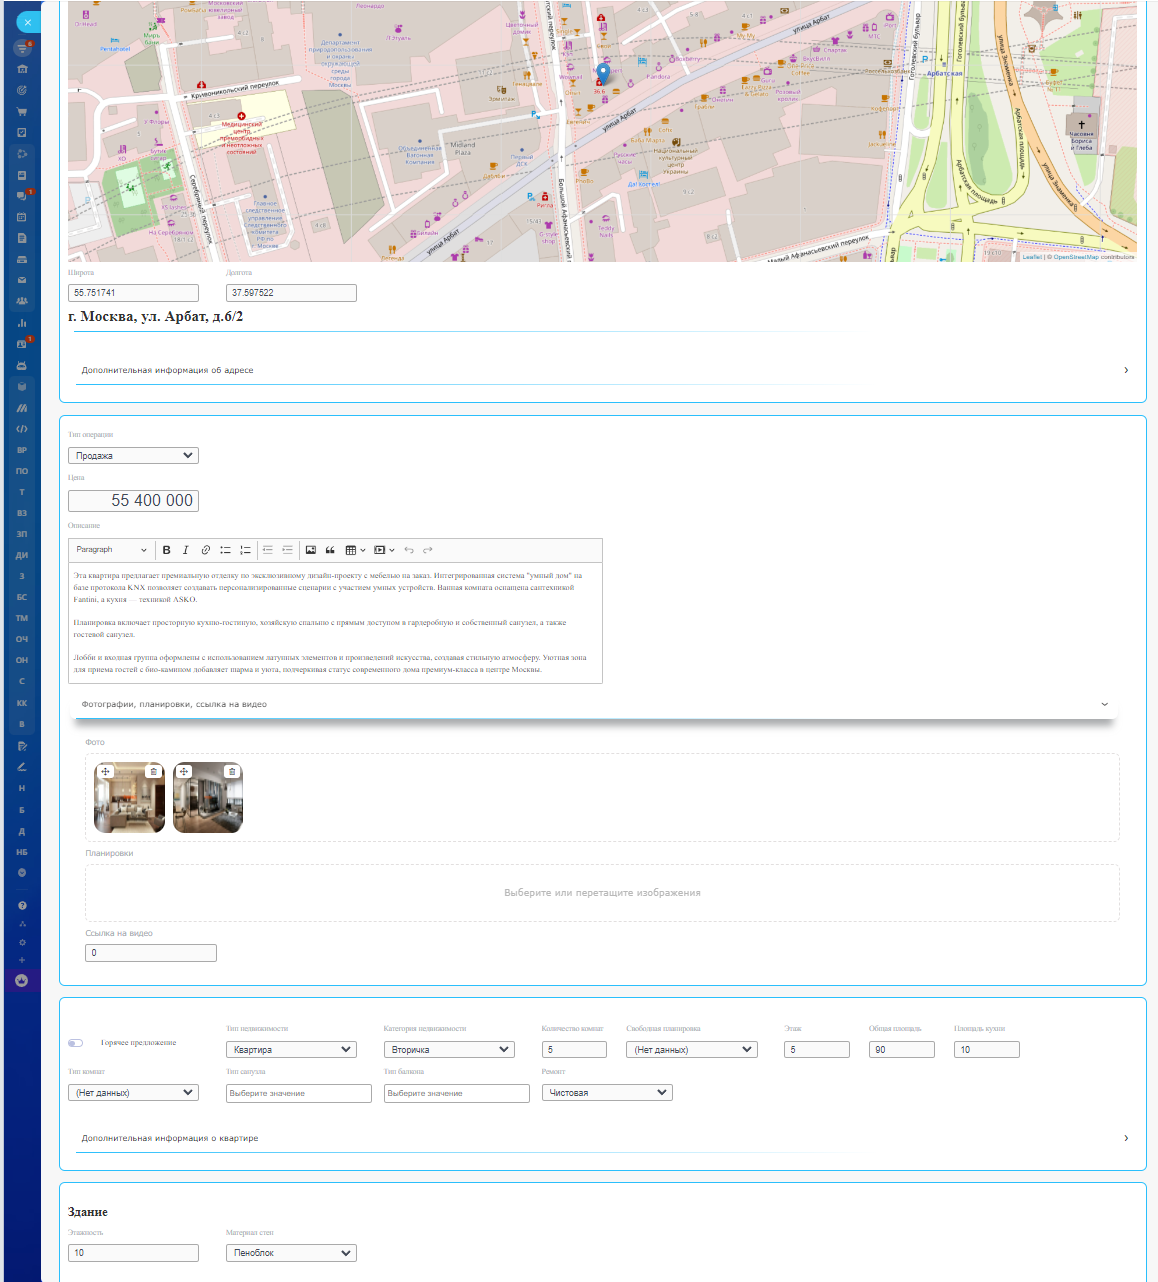Open the calendar icon in the sidebar
This screenshot has height=1282, width=1158.
coord(22,217)
